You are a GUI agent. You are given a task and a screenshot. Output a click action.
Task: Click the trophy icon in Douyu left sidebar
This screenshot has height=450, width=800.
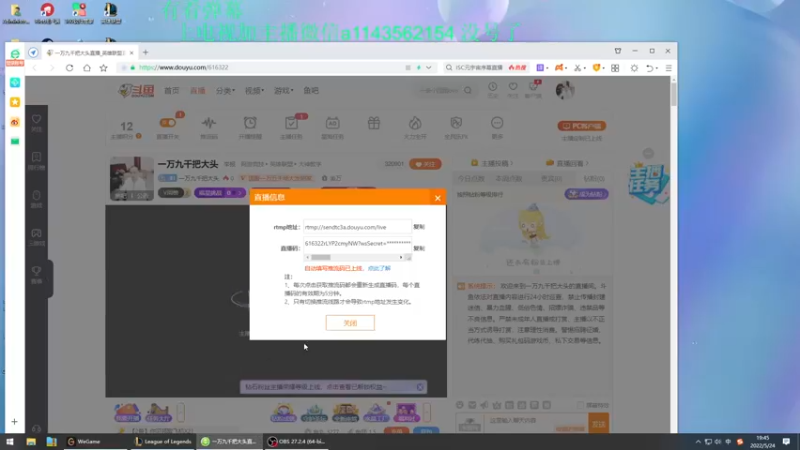[36, 271]
